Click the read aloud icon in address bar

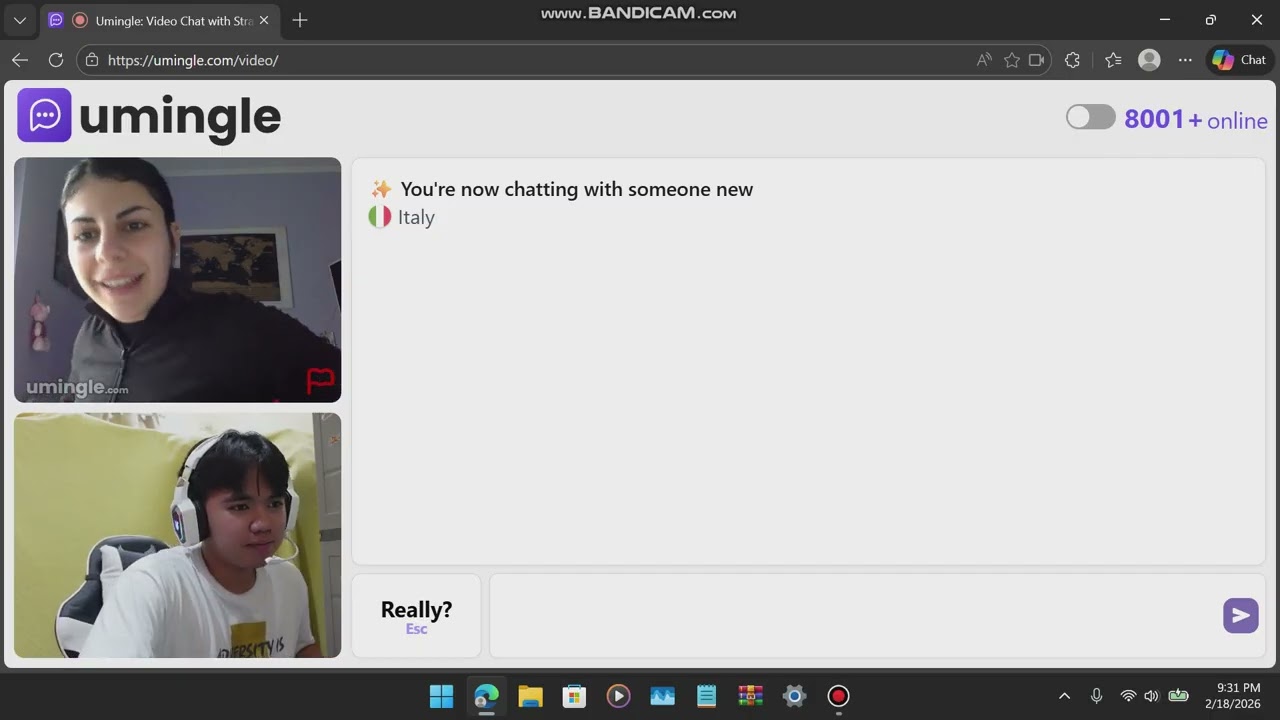pos(985,60)
